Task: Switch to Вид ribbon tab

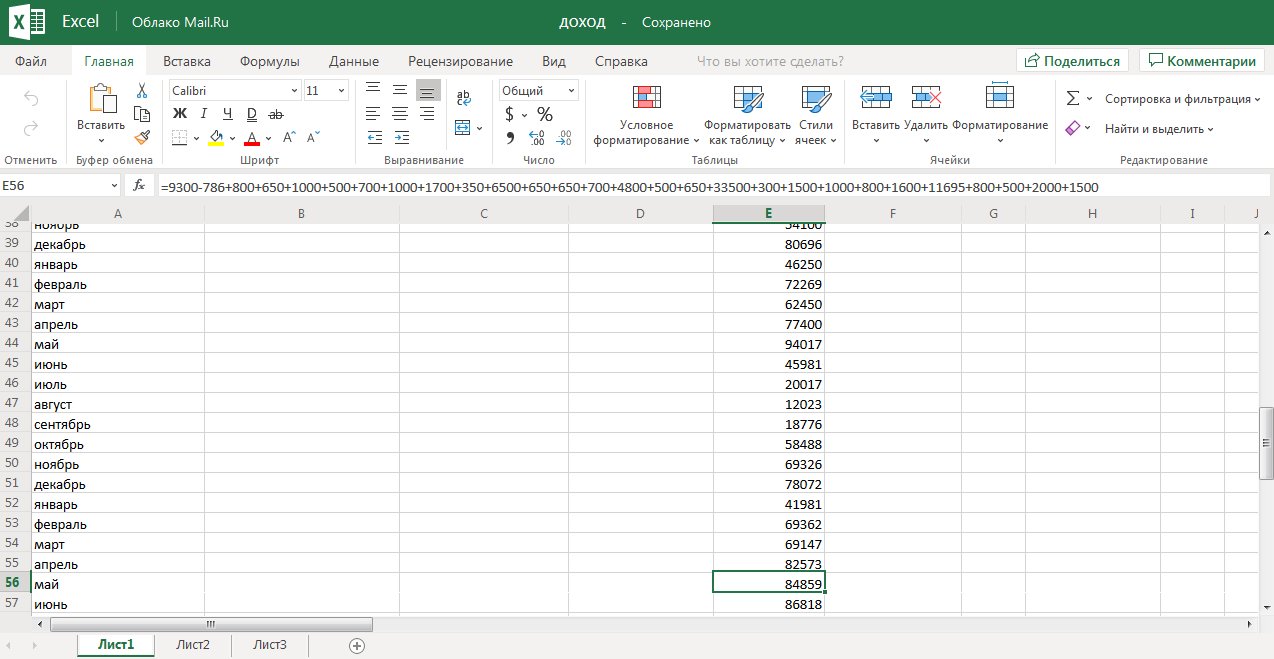Action: coord(554,61)
